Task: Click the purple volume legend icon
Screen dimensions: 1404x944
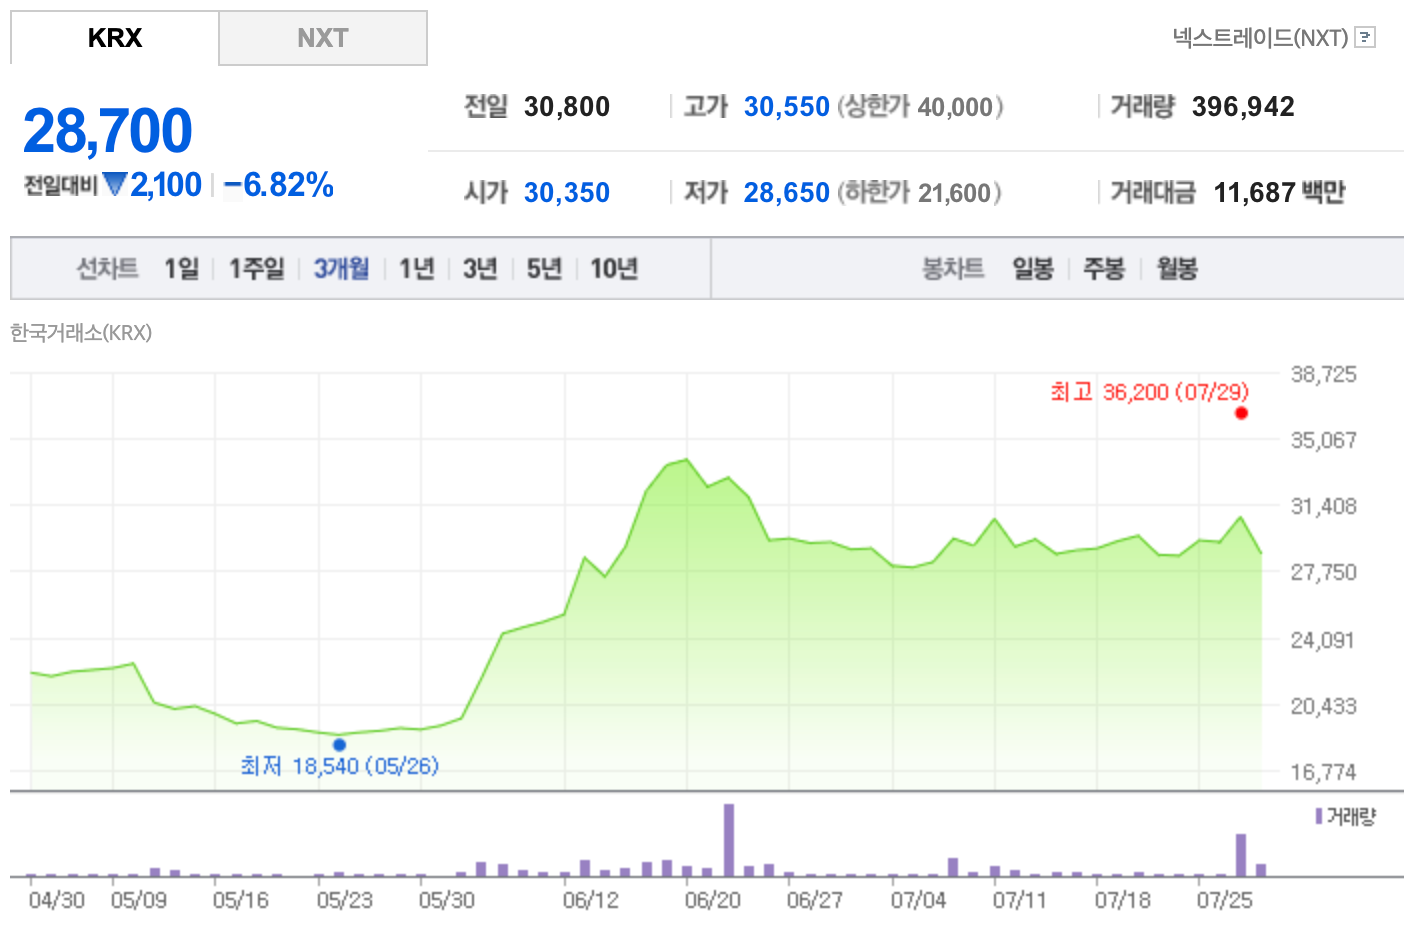Action: pos(1319,817)
